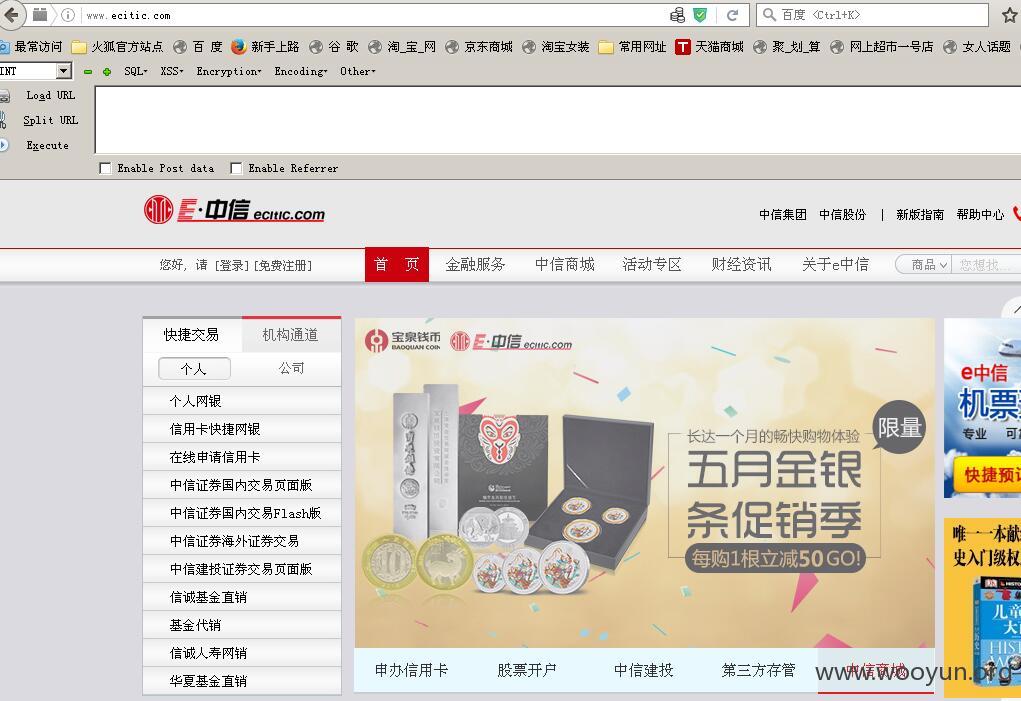Viewport: 1021px width, 701px height.
Task: Open 中信证券国内交易页面版 link
Action: (x=242, y=485)
